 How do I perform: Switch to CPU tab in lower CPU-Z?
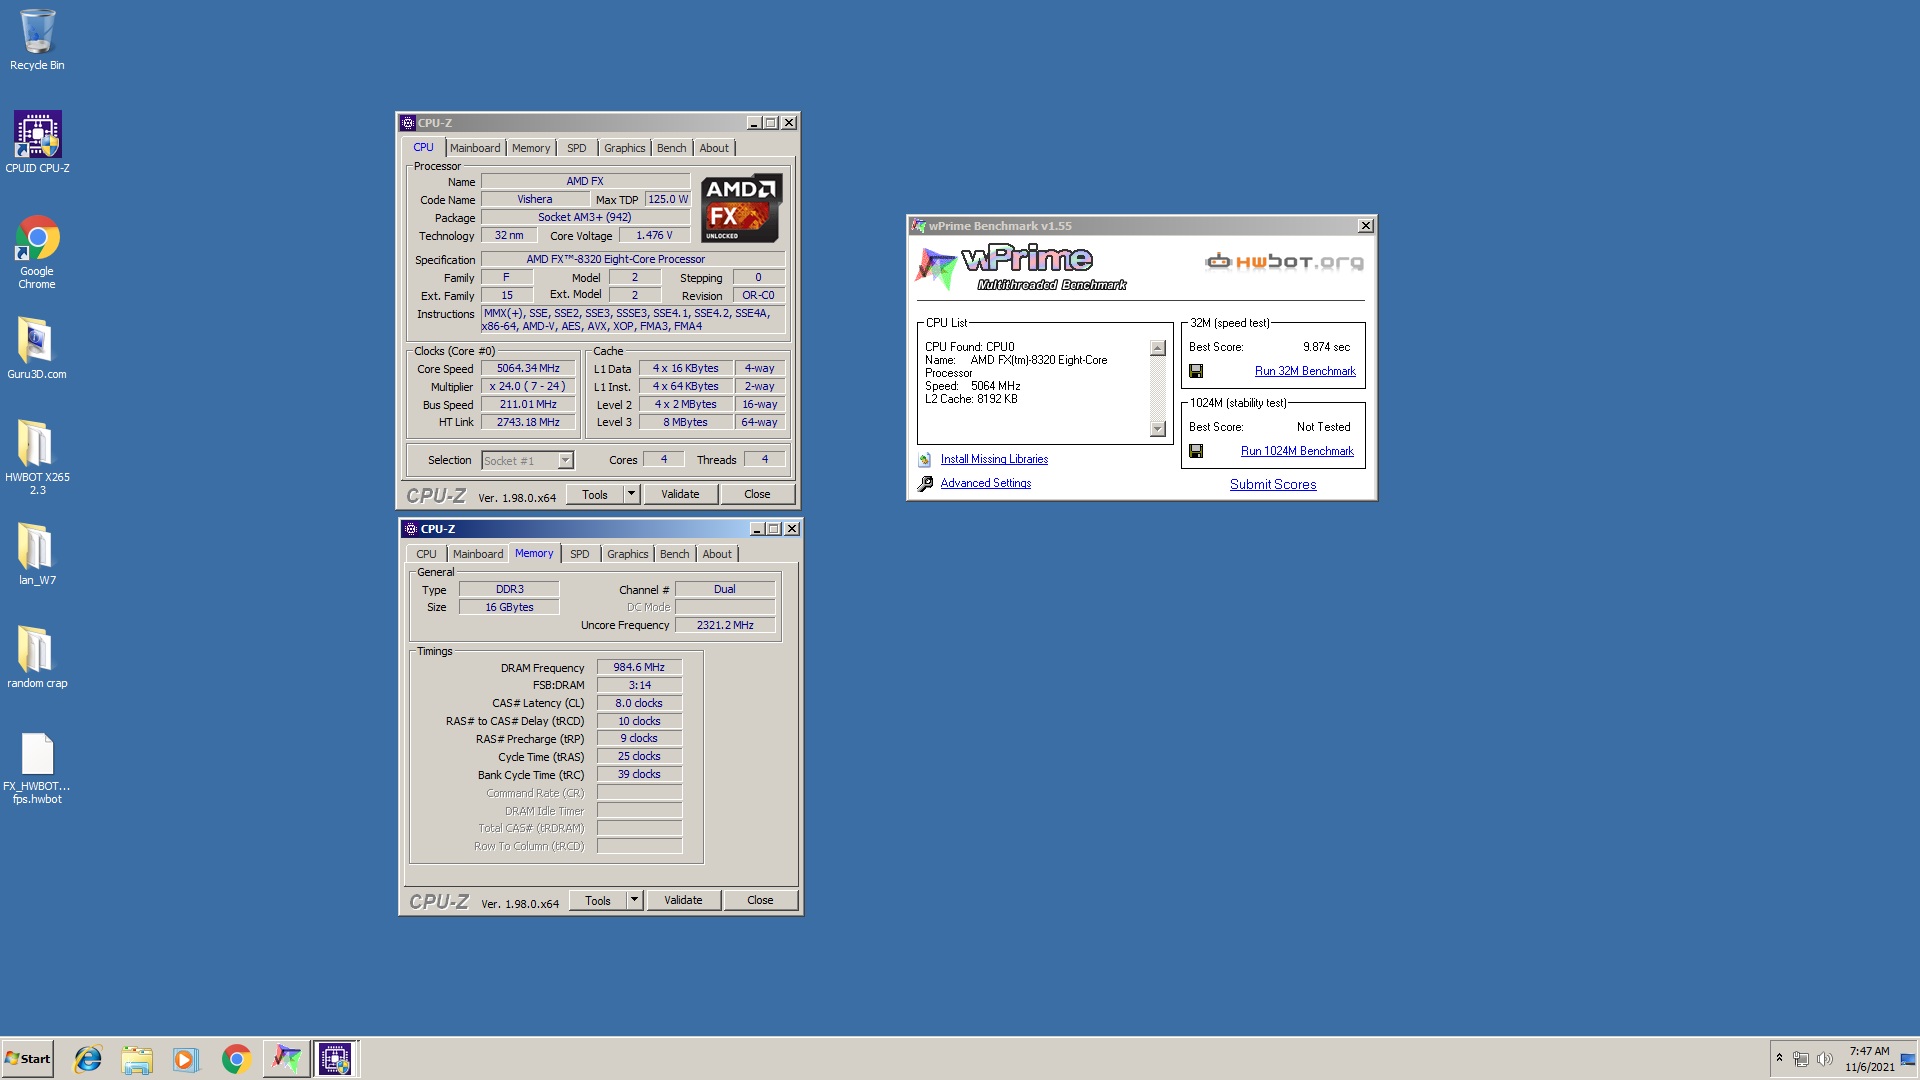pyautogui.click(x=426, y=554)
